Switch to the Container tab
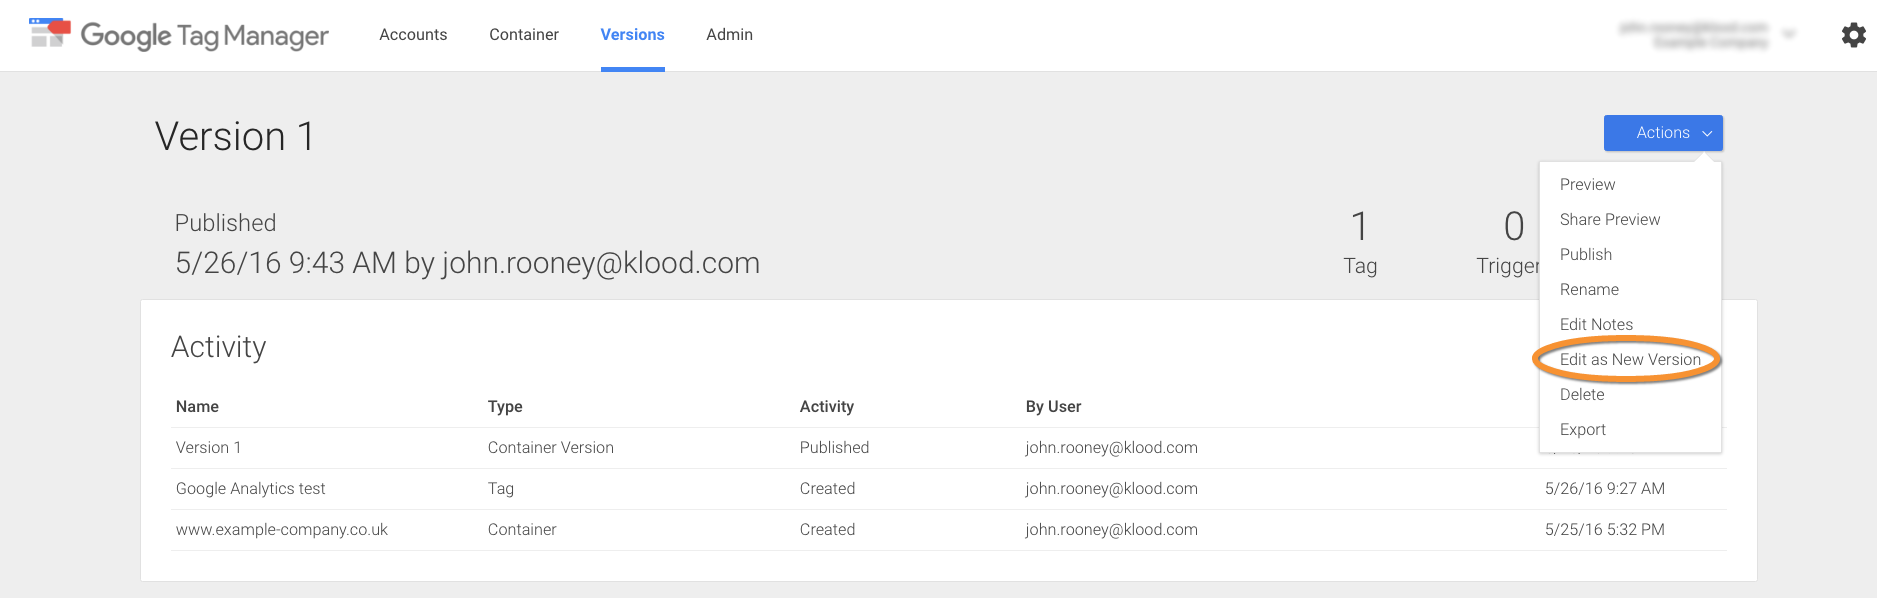The width and height of the screenshot is (1877, 598). click(523, 35)
